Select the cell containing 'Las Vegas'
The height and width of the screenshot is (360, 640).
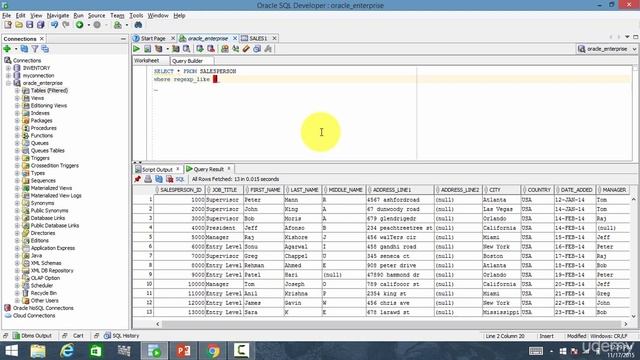[x=501, y=209]
